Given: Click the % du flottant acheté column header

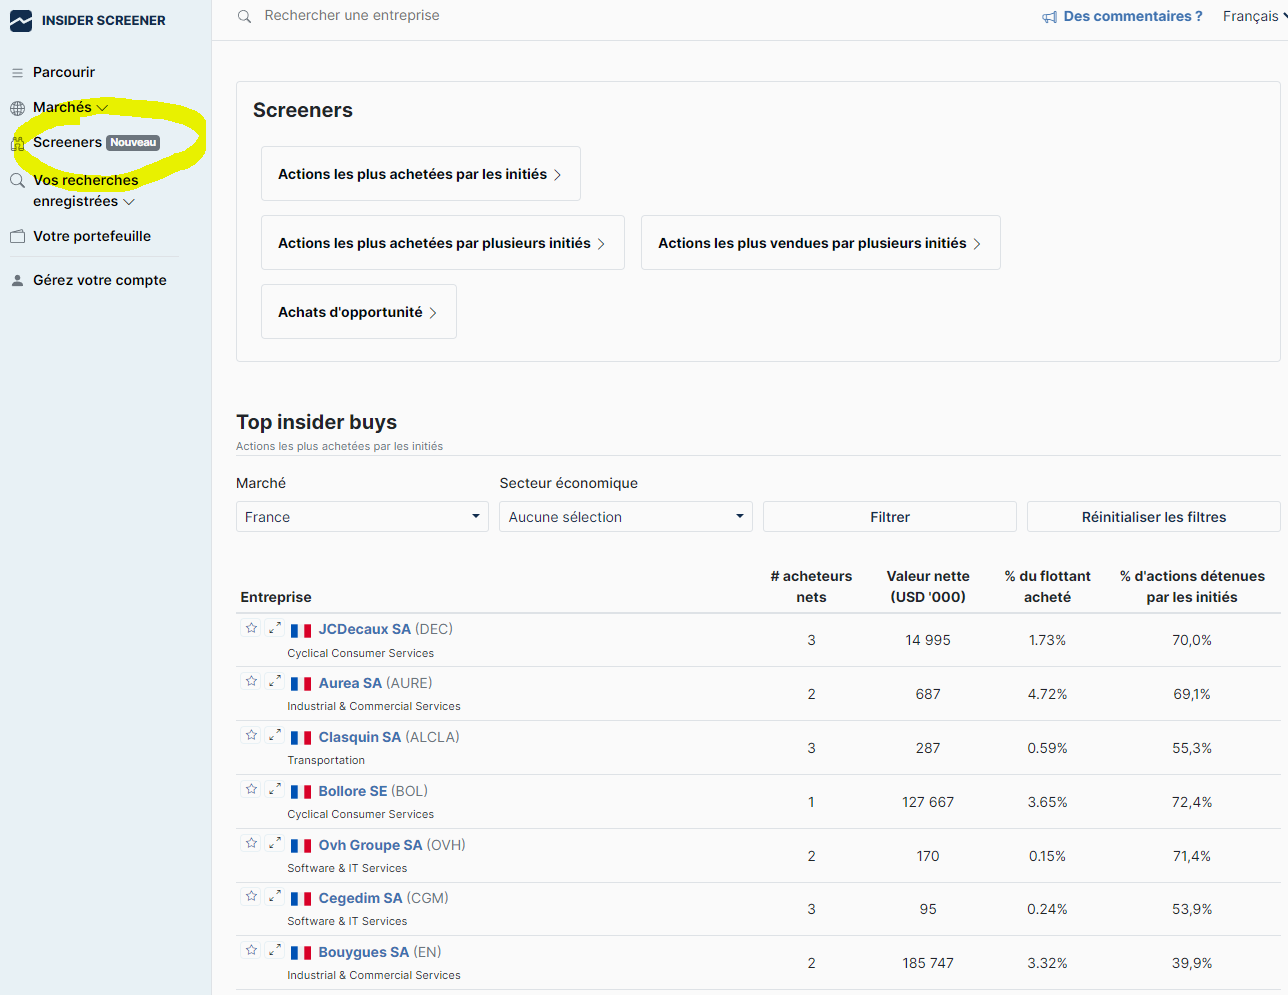Looking at the screenshot, I should [x=1048, y=587].
